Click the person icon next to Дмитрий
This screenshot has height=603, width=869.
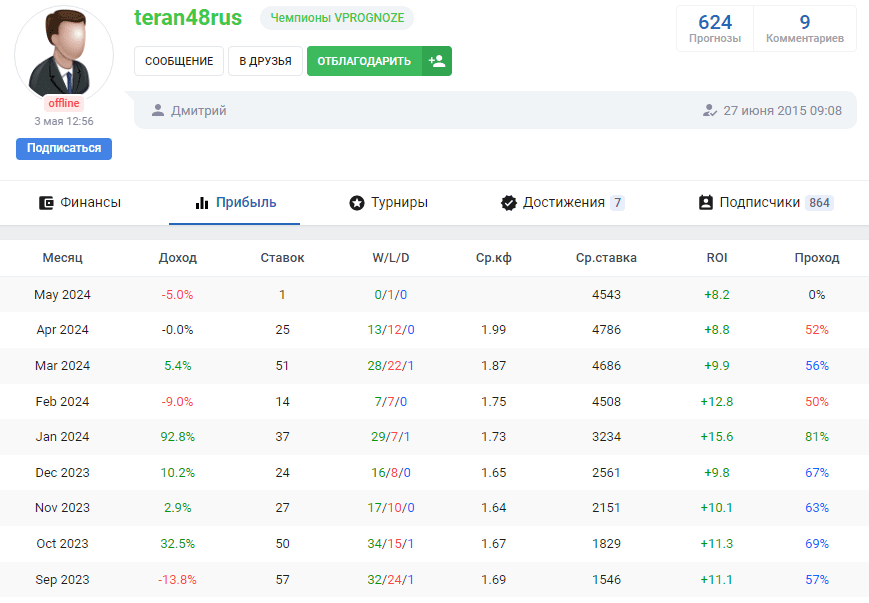pos(157,111)
